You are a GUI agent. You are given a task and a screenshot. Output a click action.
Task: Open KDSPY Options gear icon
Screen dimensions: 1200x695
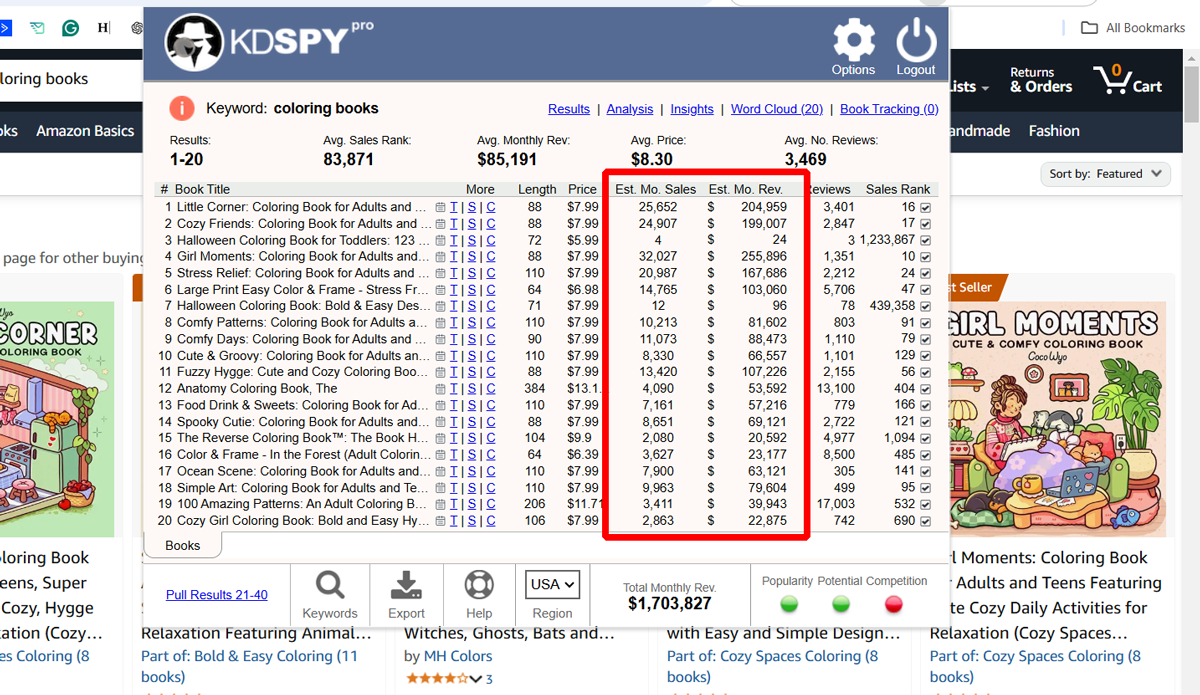853,42
